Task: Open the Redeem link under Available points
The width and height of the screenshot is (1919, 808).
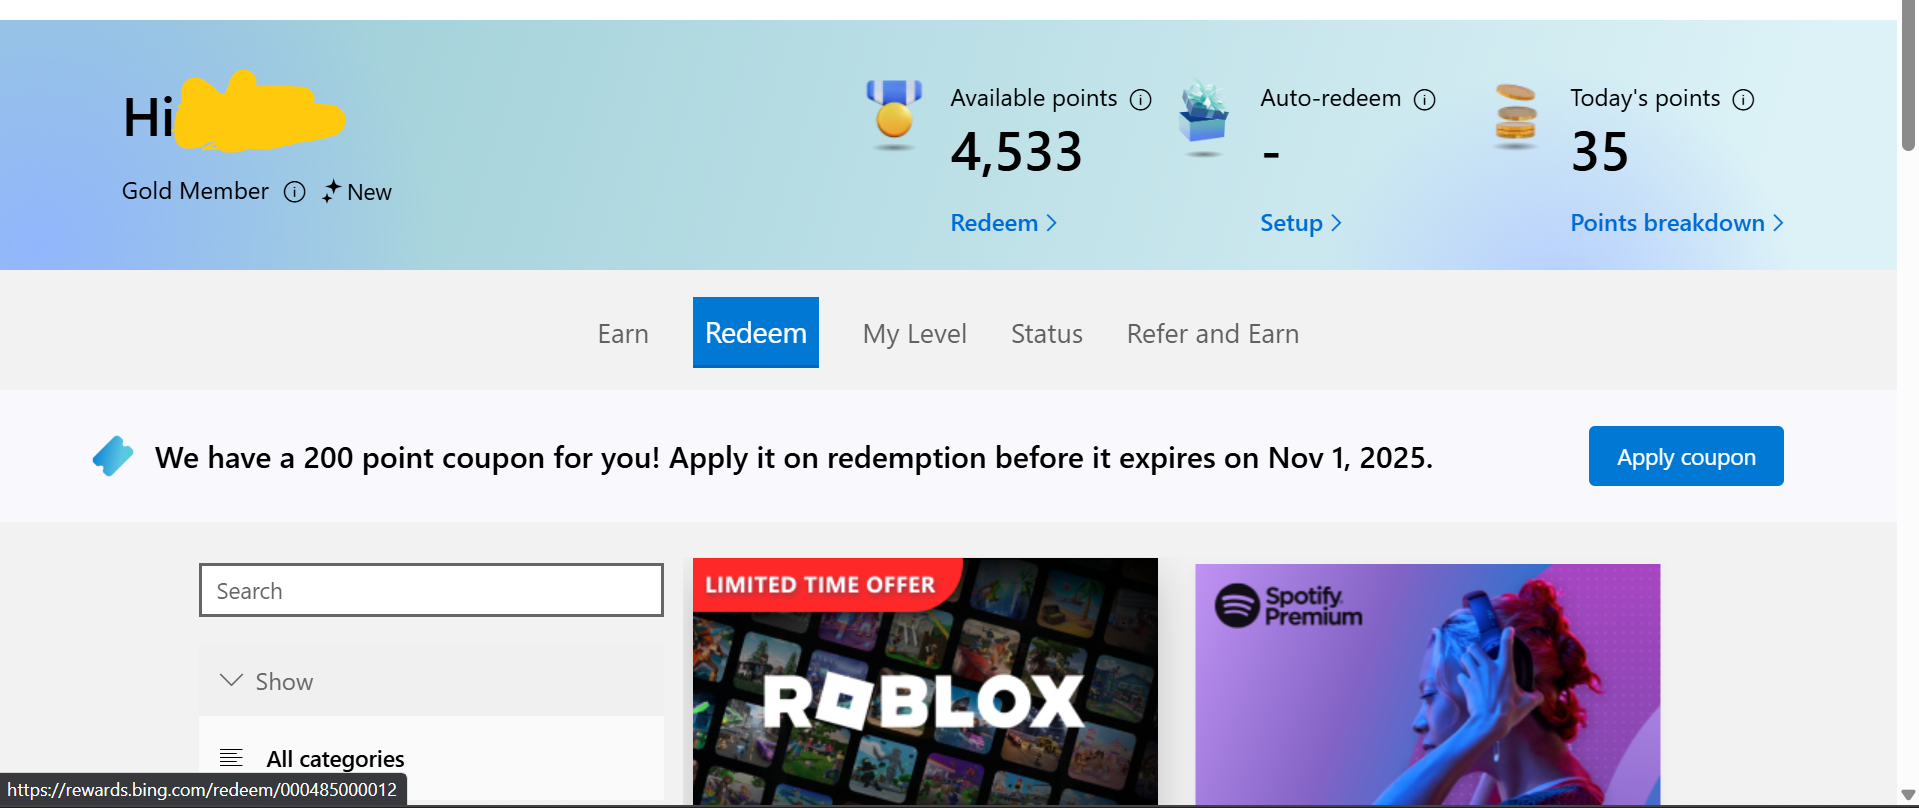Action: point(1003,223)
